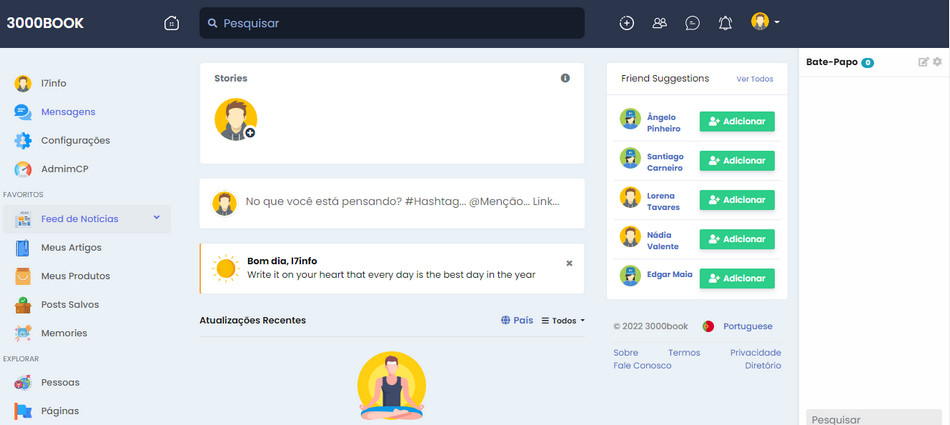Add a story via avatar plus badge

pyautogui.click(x=250, y=132)
